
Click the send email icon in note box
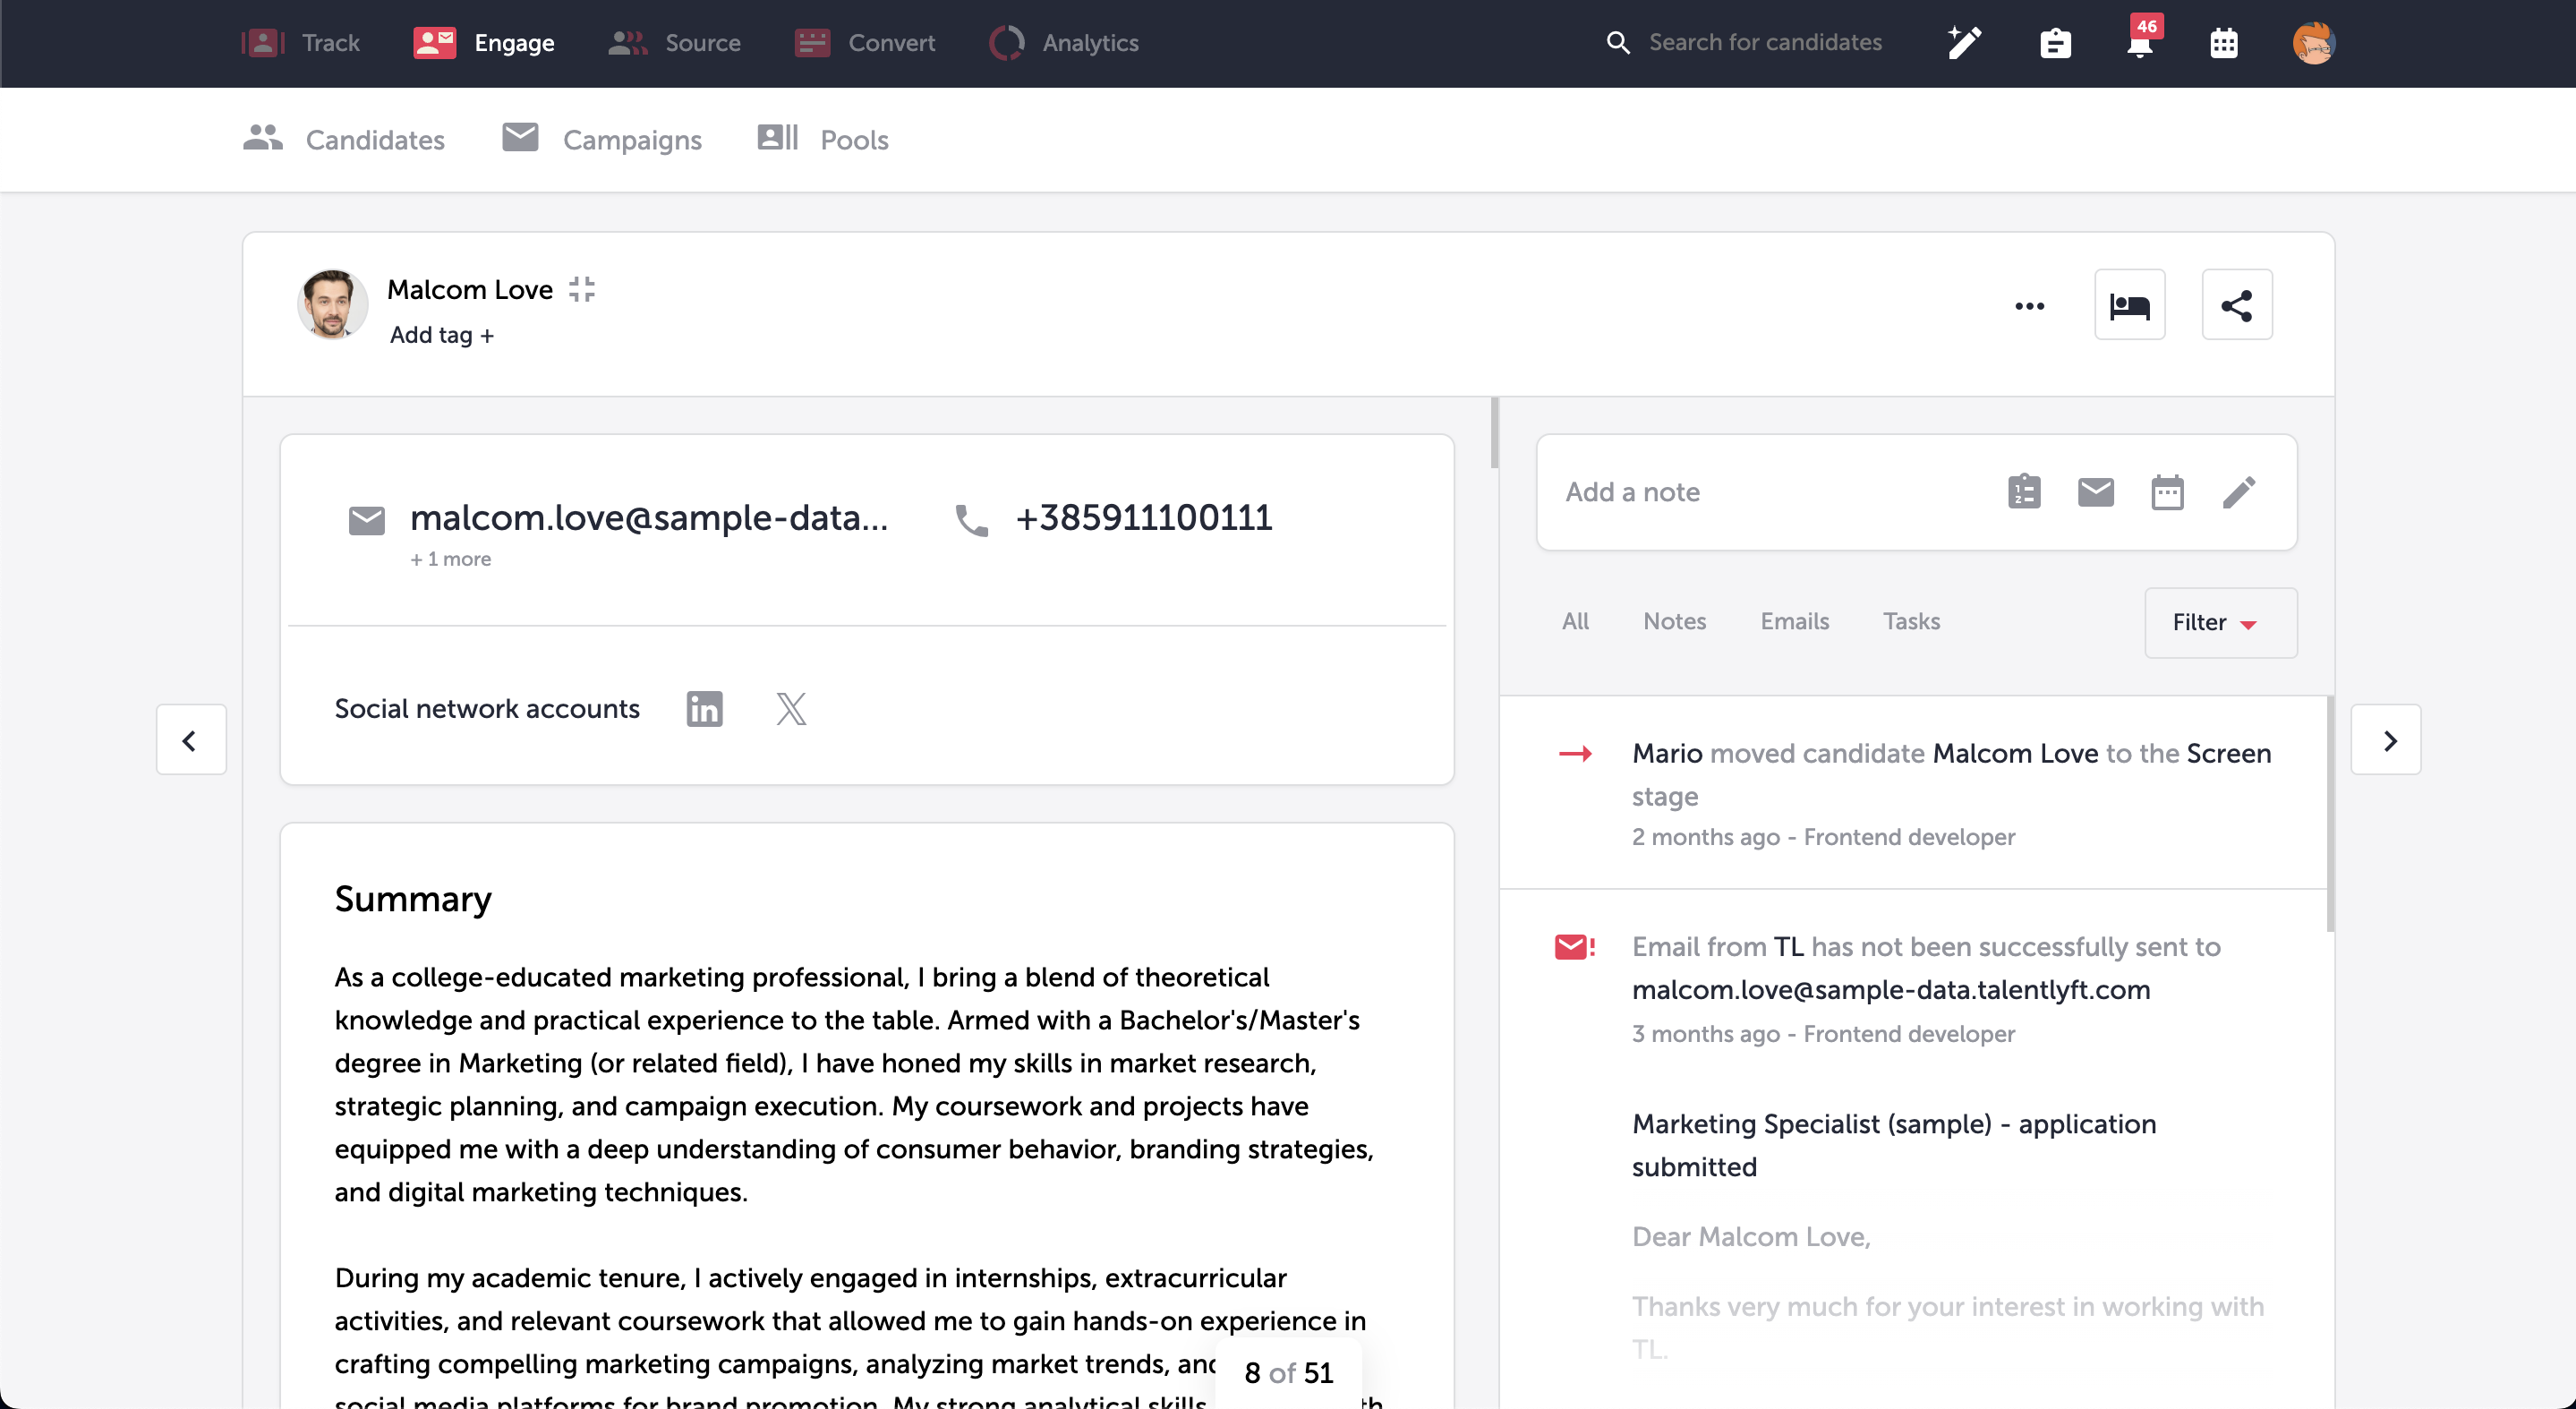2095,492
